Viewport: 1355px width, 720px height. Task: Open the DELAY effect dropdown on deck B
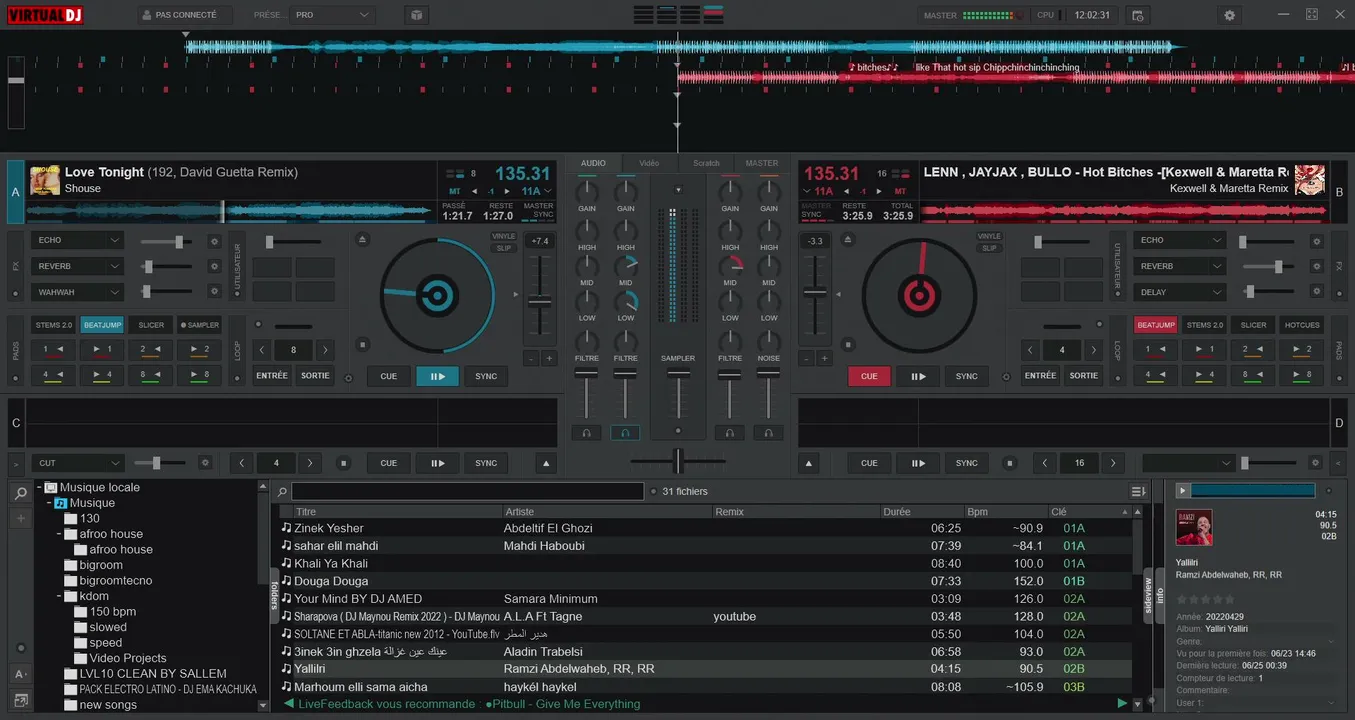pos(1180,292)
